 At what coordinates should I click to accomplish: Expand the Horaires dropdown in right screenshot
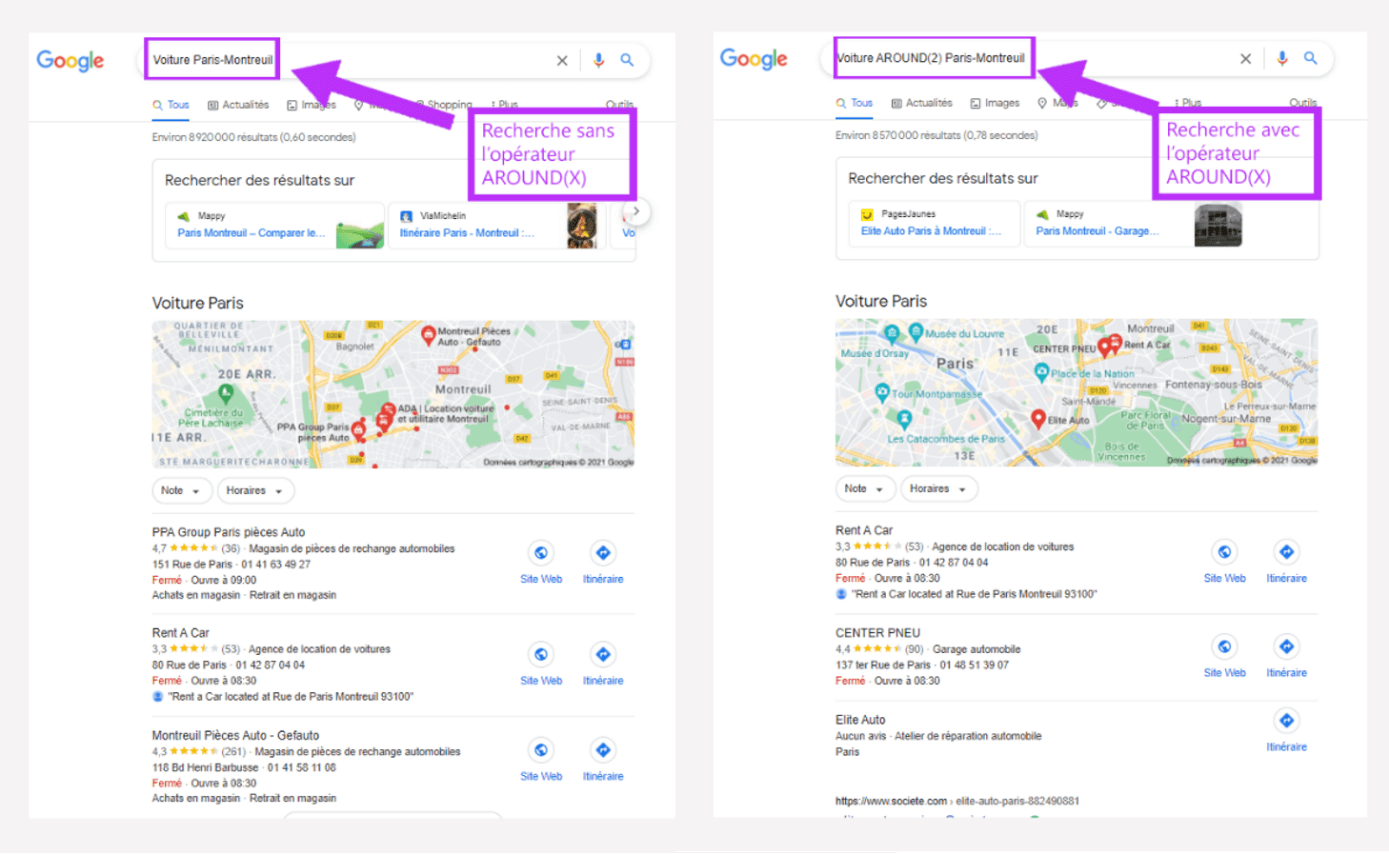click(940, 489)
